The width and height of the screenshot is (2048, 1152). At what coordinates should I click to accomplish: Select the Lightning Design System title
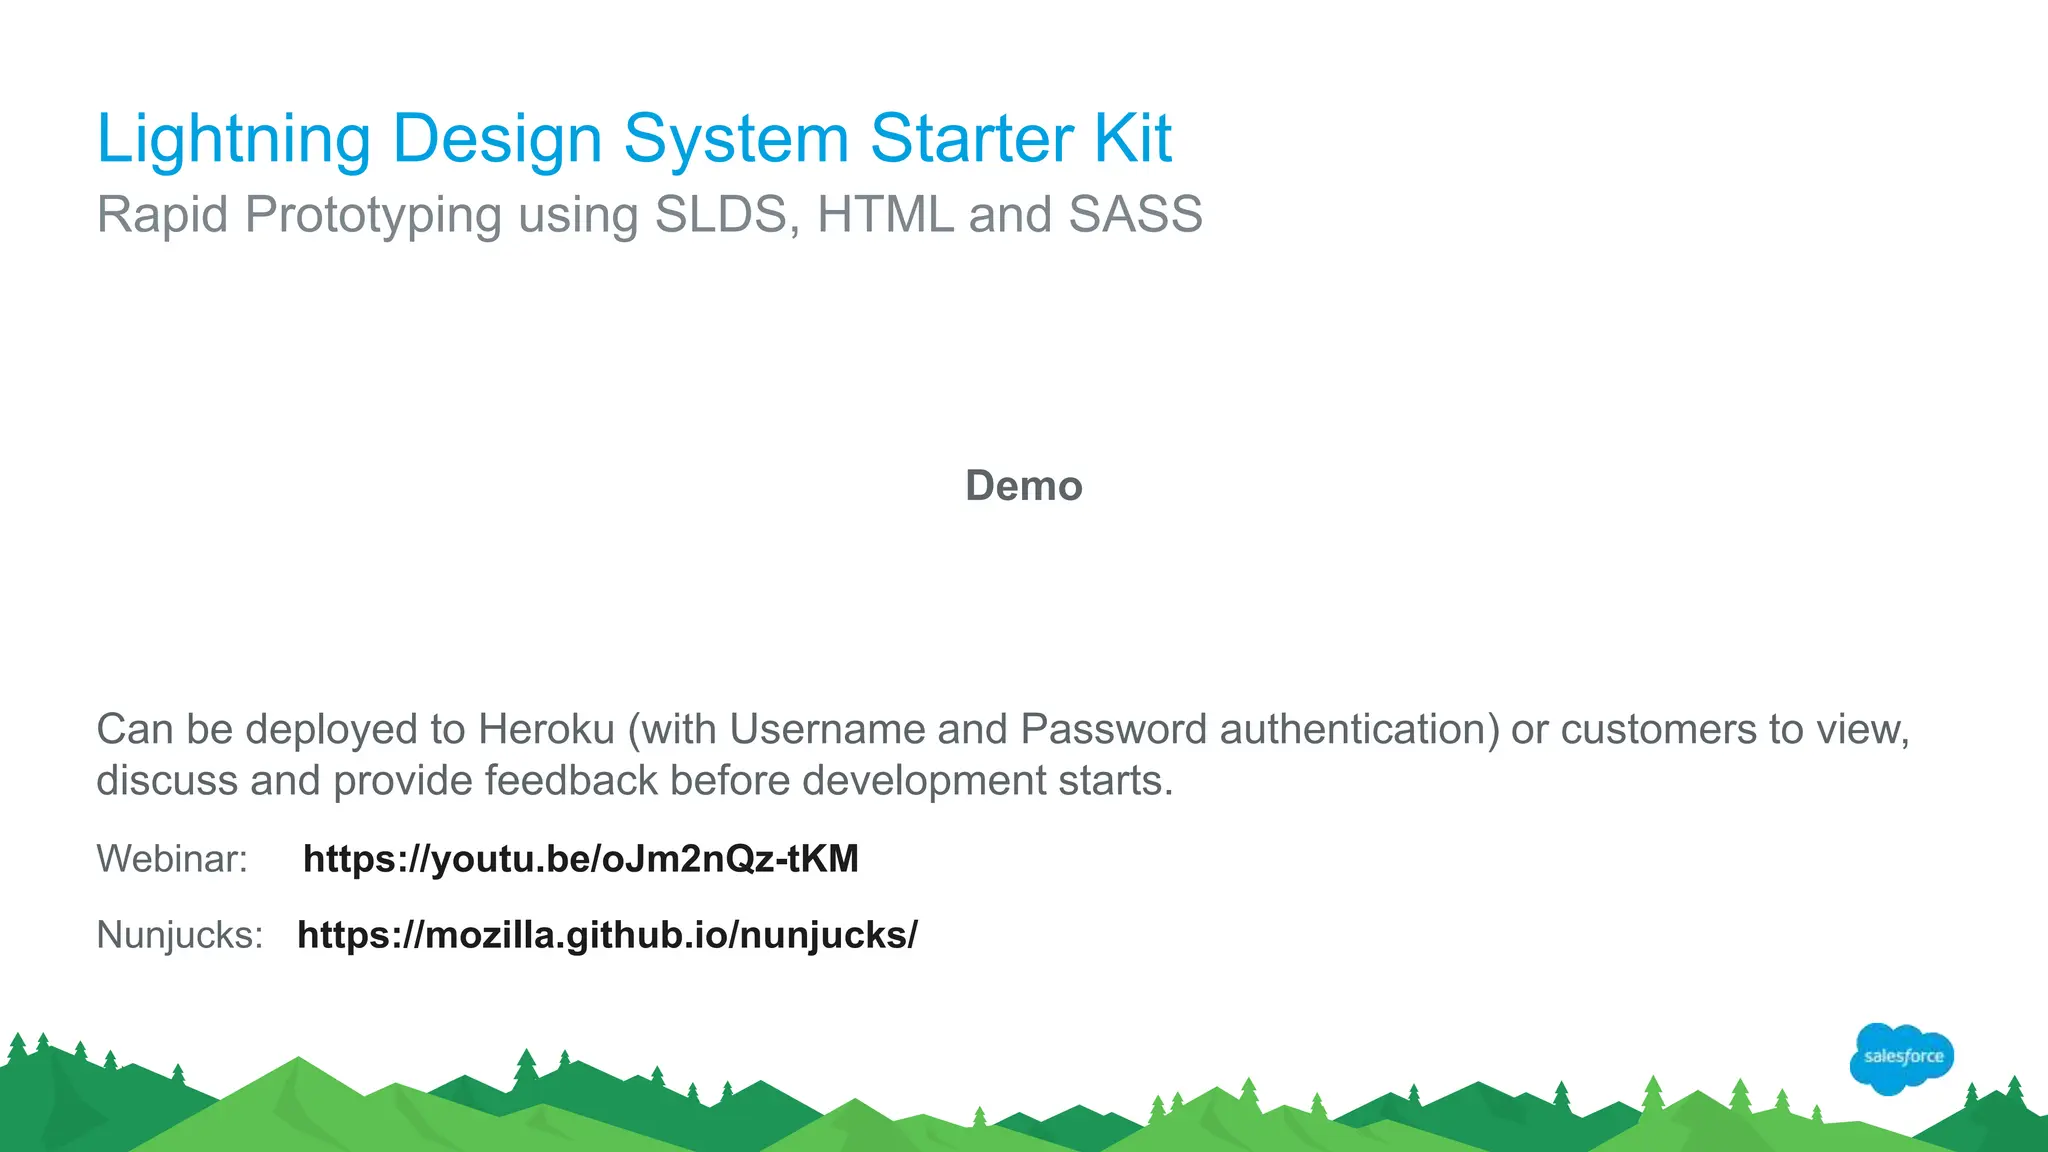pyautogui.click(x=633, y=138)
